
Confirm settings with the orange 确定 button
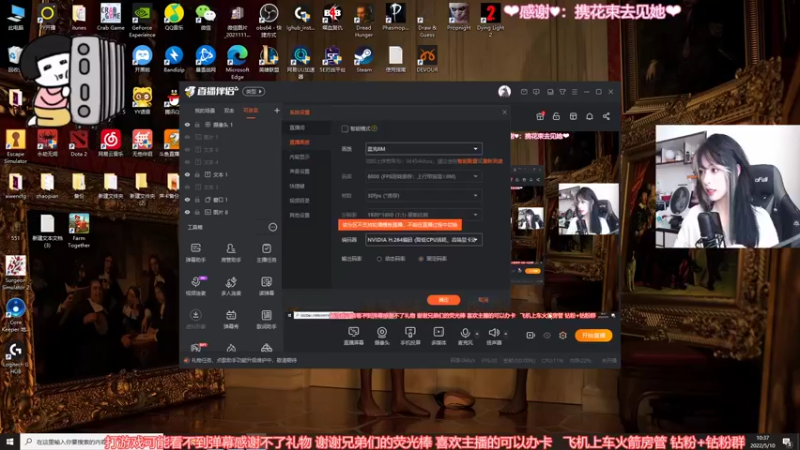(443, 300)
